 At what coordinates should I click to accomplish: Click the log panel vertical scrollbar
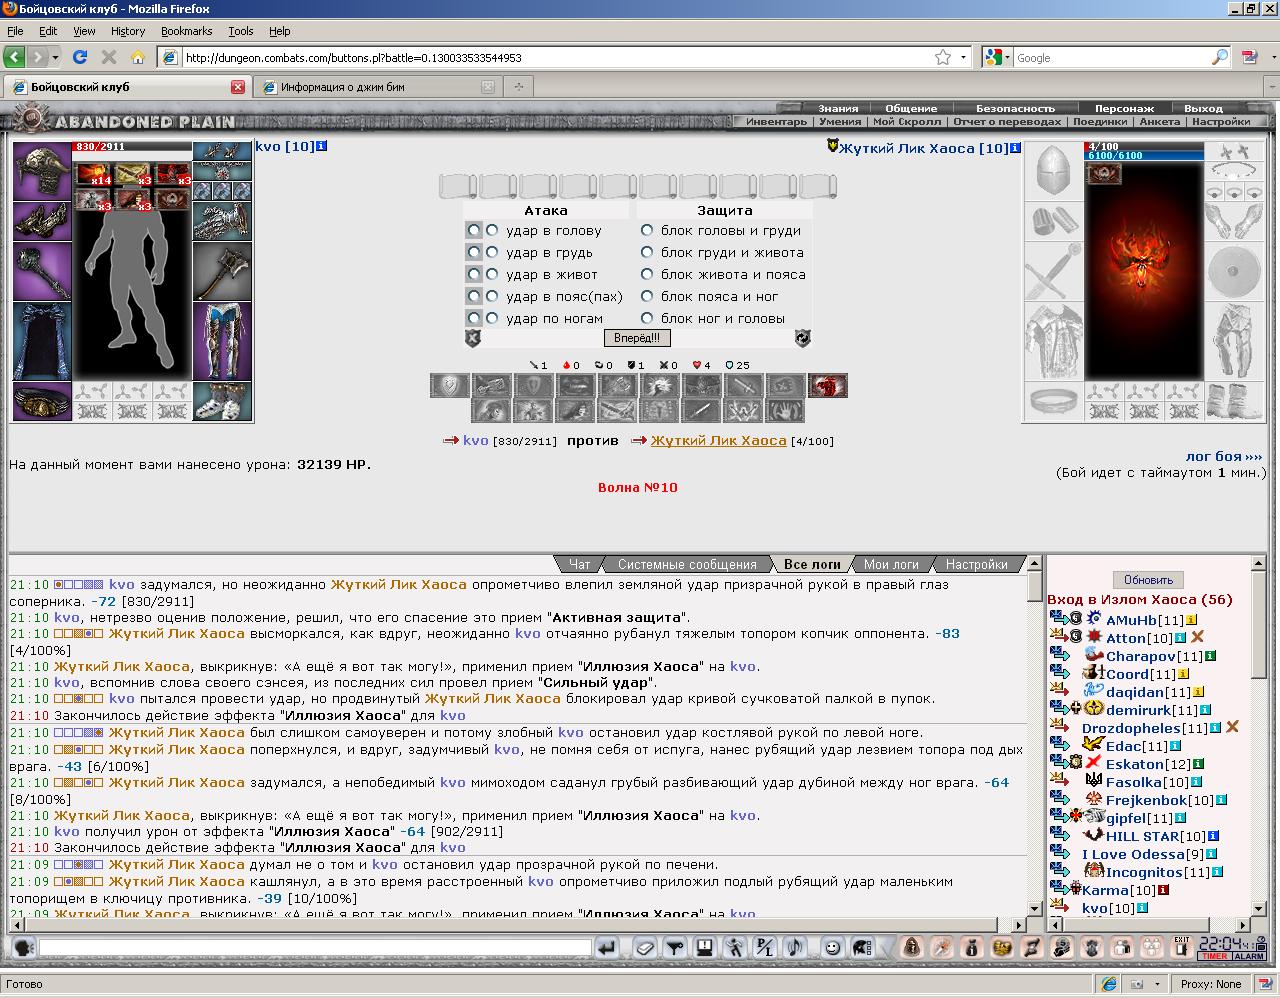click(1034, 735)
